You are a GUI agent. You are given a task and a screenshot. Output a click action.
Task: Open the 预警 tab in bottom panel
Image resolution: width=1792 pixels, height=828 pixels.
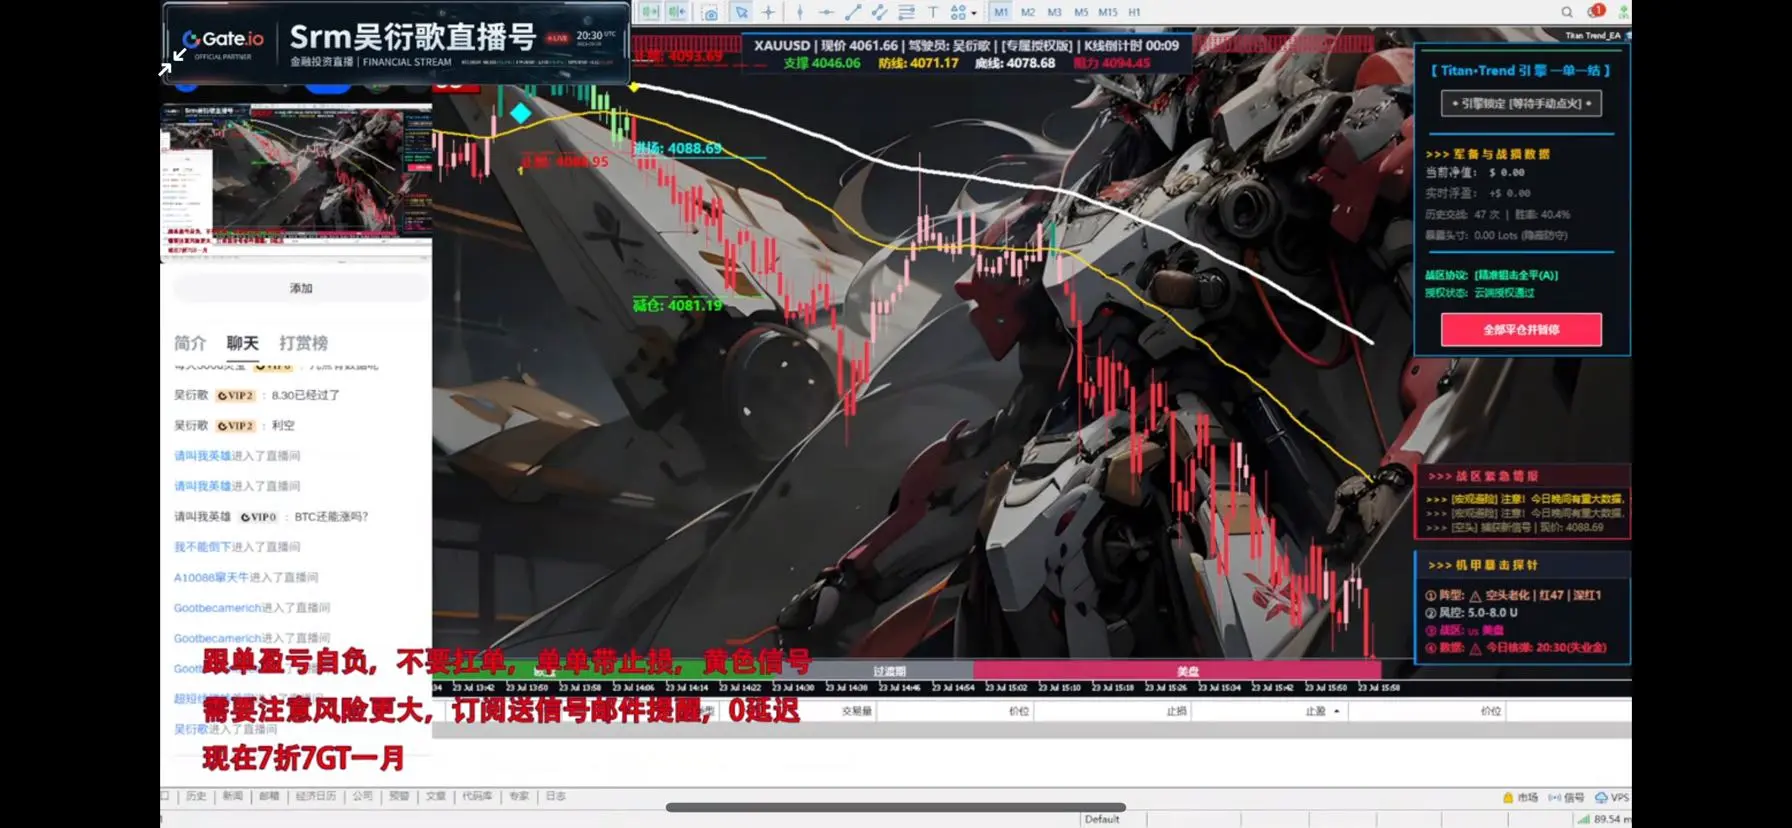coord(399,796)
